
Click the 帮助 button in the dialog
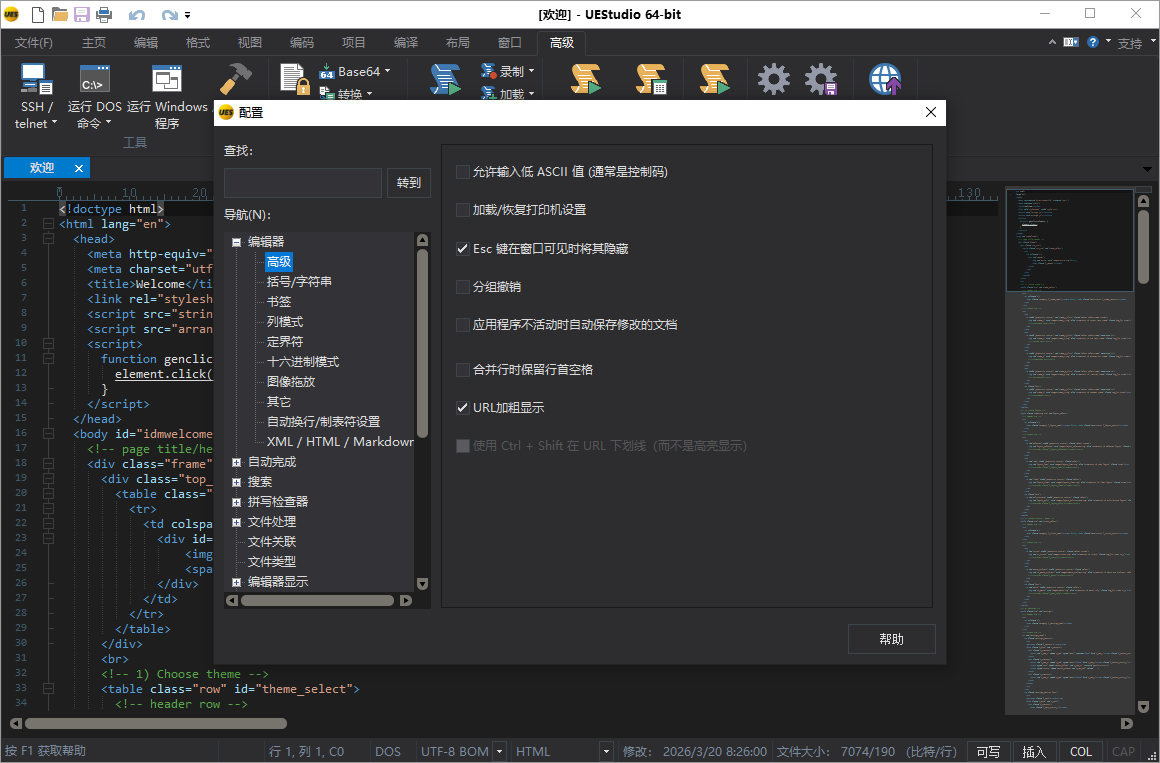coord(890,638)
